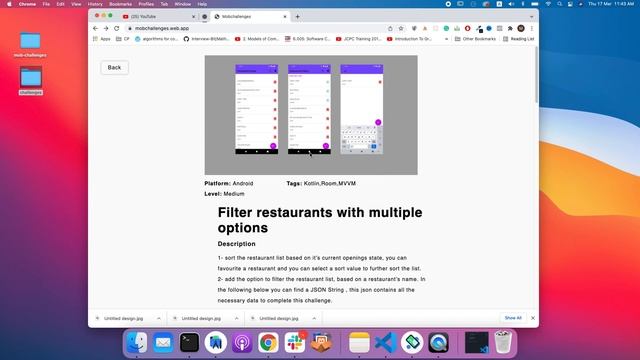Open the 6.005: Software C... bookmark
Viewport: 640px width, 360px height.
(x=307, y=39)
